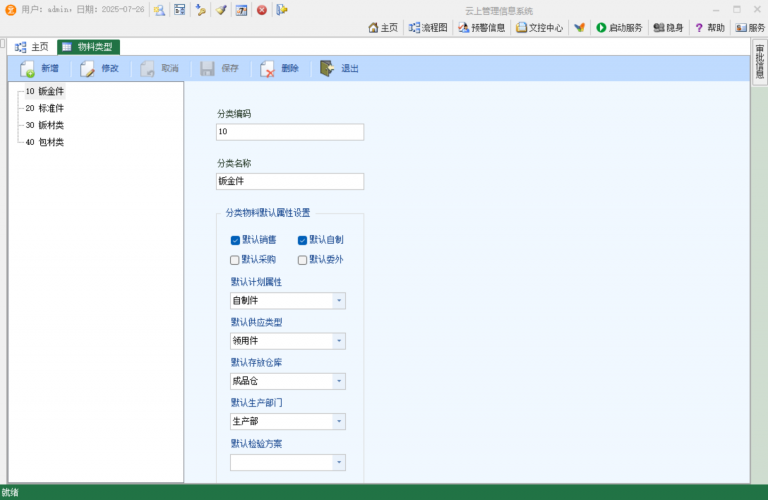Uncheck the 默认销售 checkbox

coord(235,240)
